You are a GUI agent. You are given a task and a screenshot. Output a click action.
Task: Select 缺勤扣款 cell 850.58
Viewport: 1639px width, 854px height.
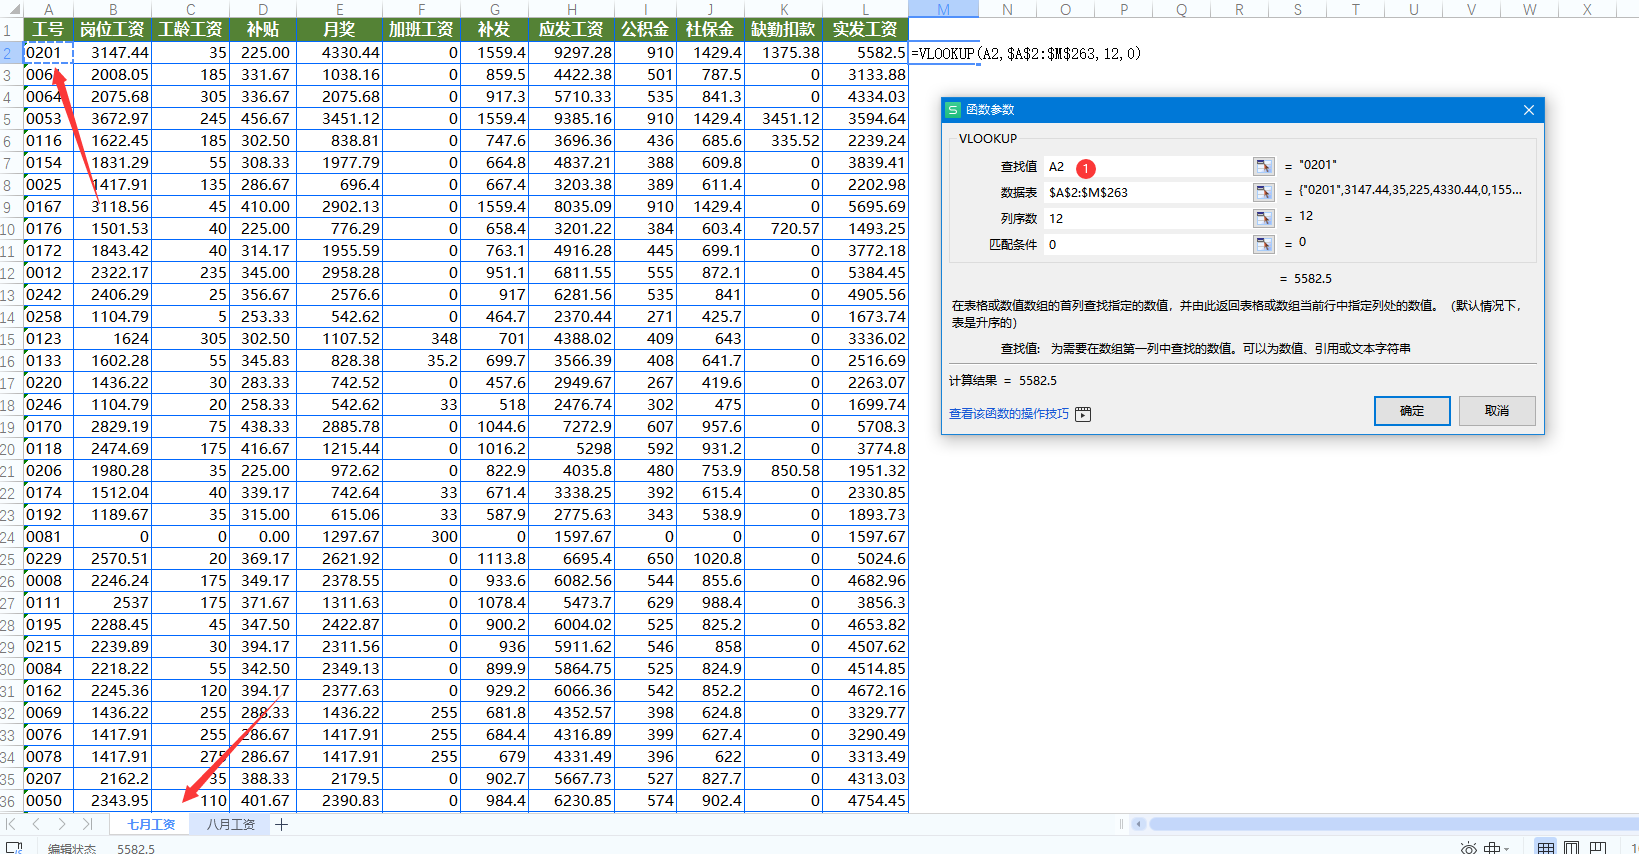(x=783, y=471)
